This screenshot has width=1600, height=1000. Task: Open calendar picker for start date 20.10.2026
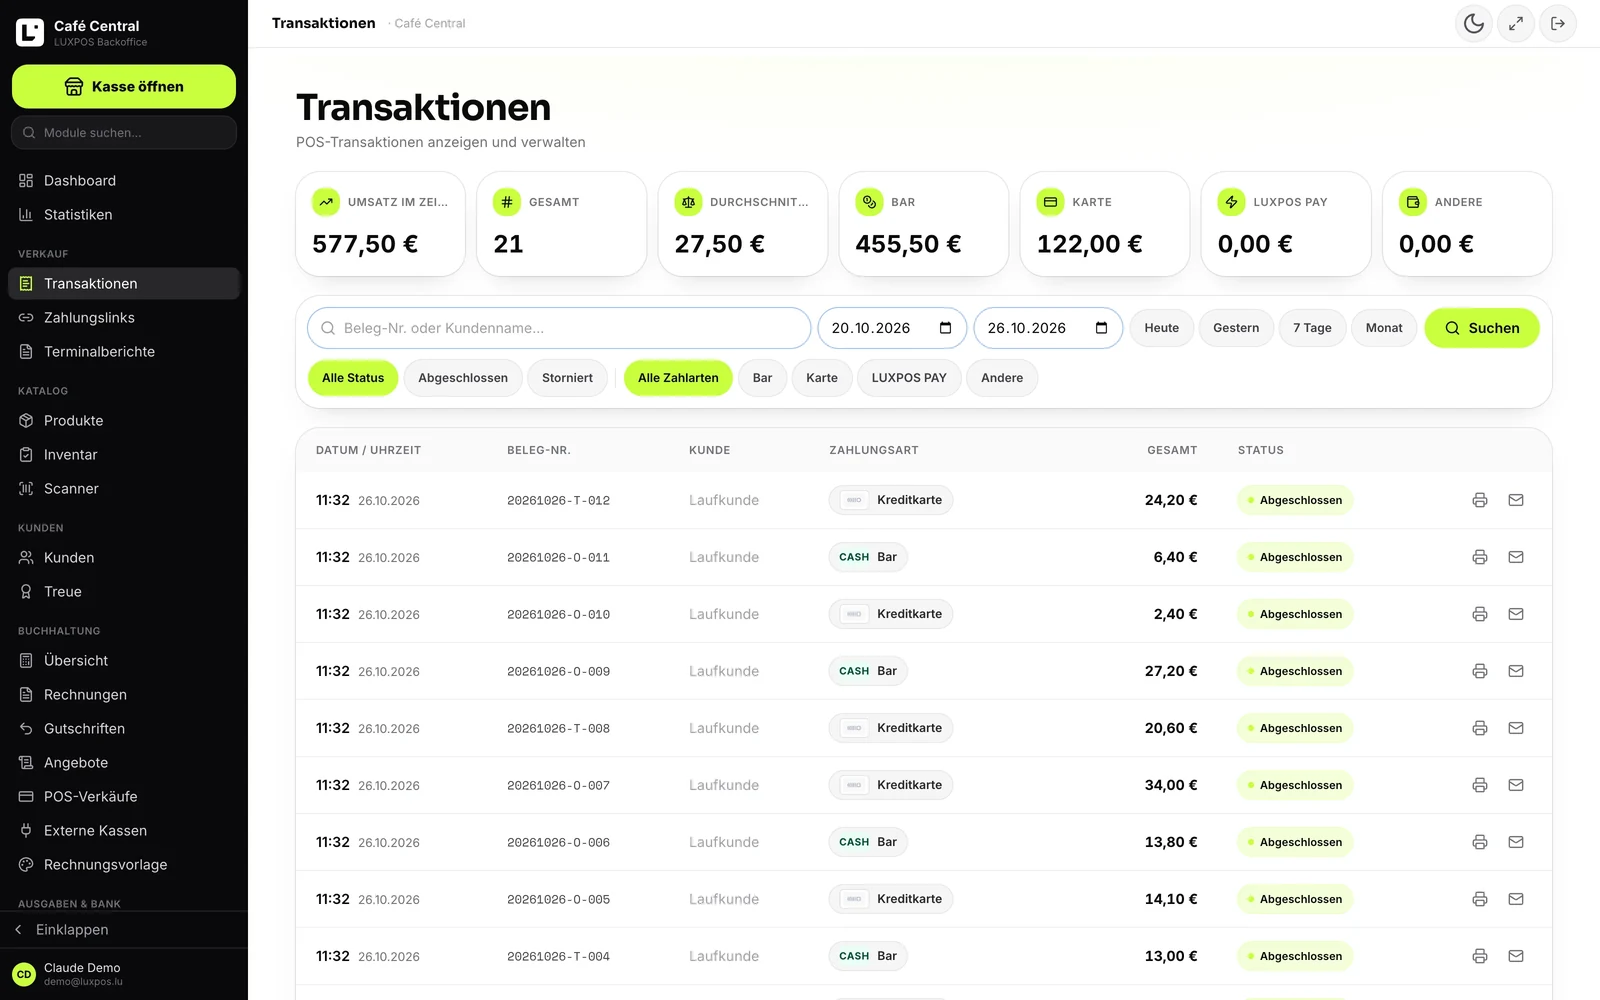point(945,328)
